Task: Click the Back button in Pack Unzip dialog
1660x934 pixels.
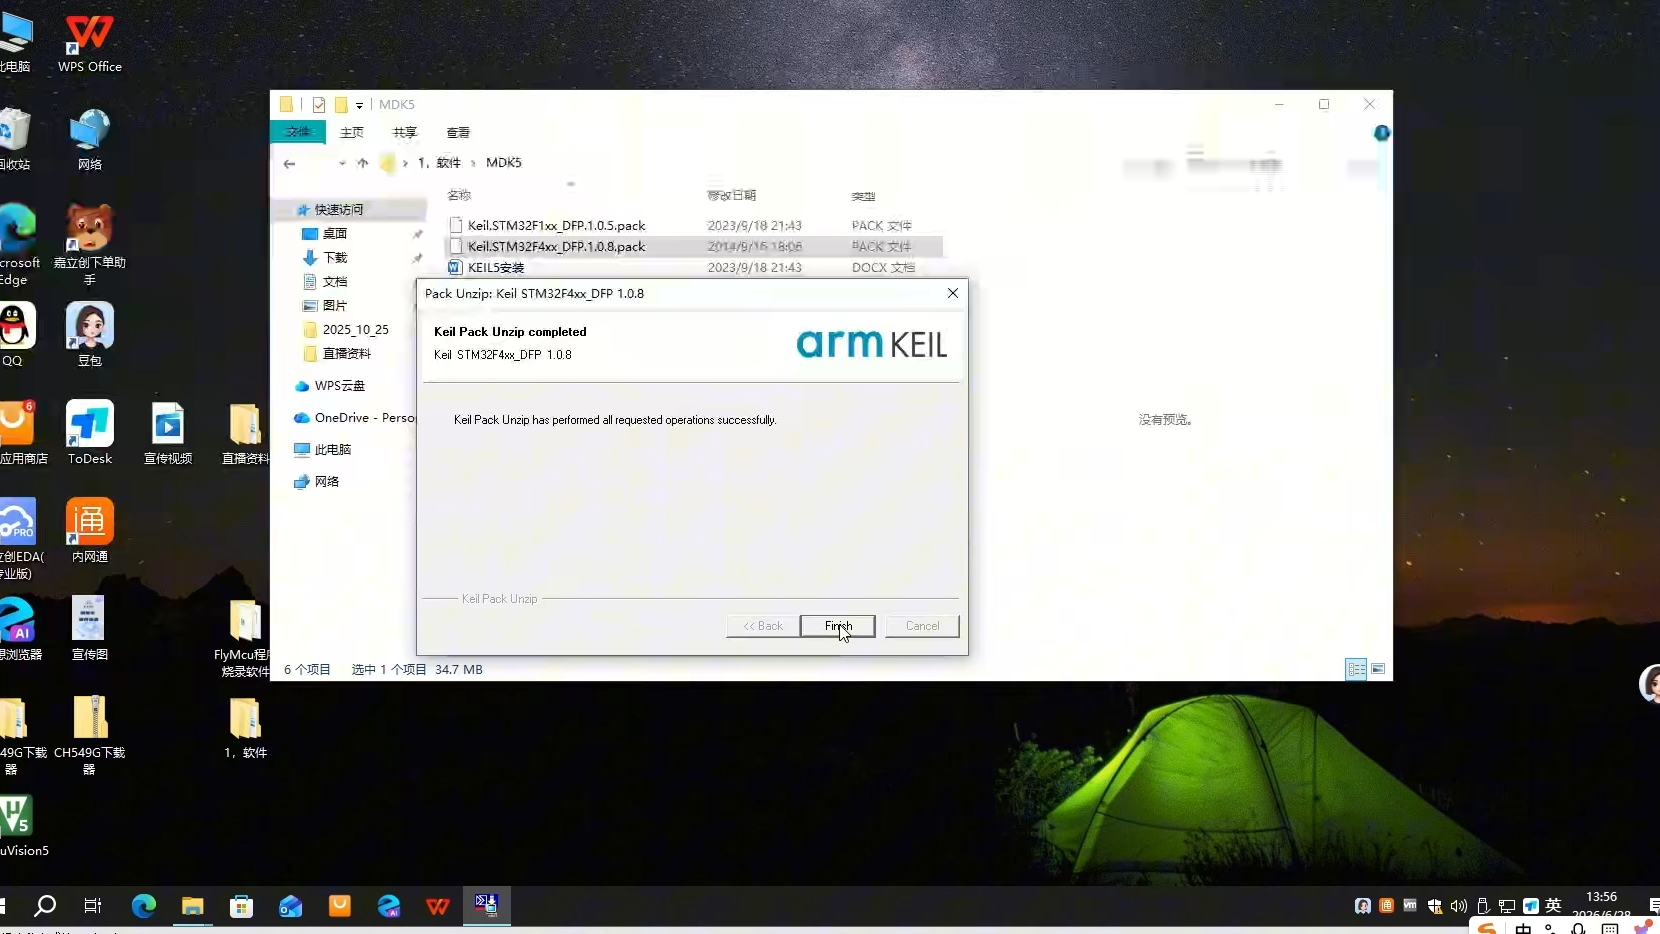Action: click(763, 626)
